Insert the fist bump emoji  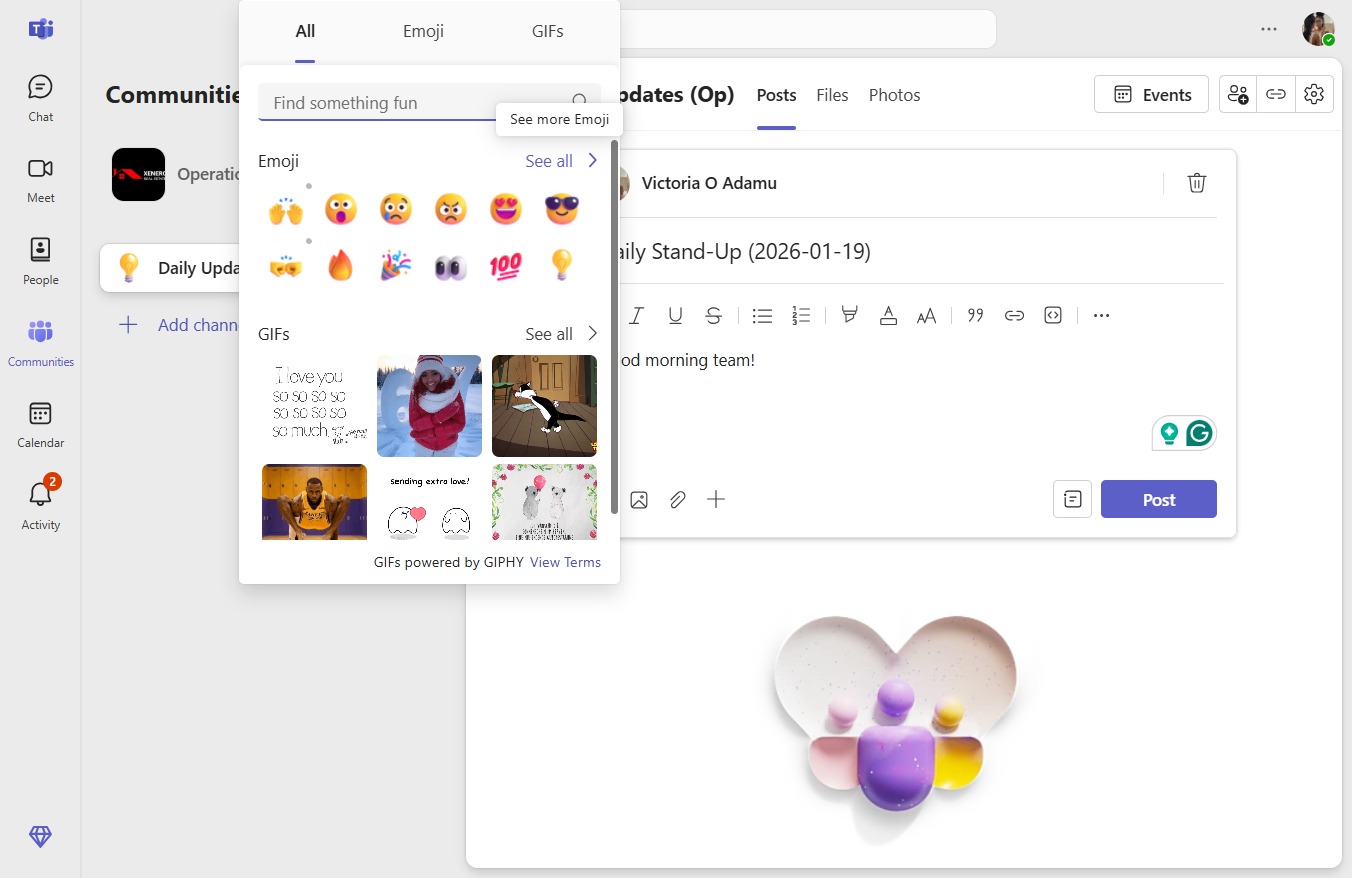pyautogui.click(x=286, y=267)
